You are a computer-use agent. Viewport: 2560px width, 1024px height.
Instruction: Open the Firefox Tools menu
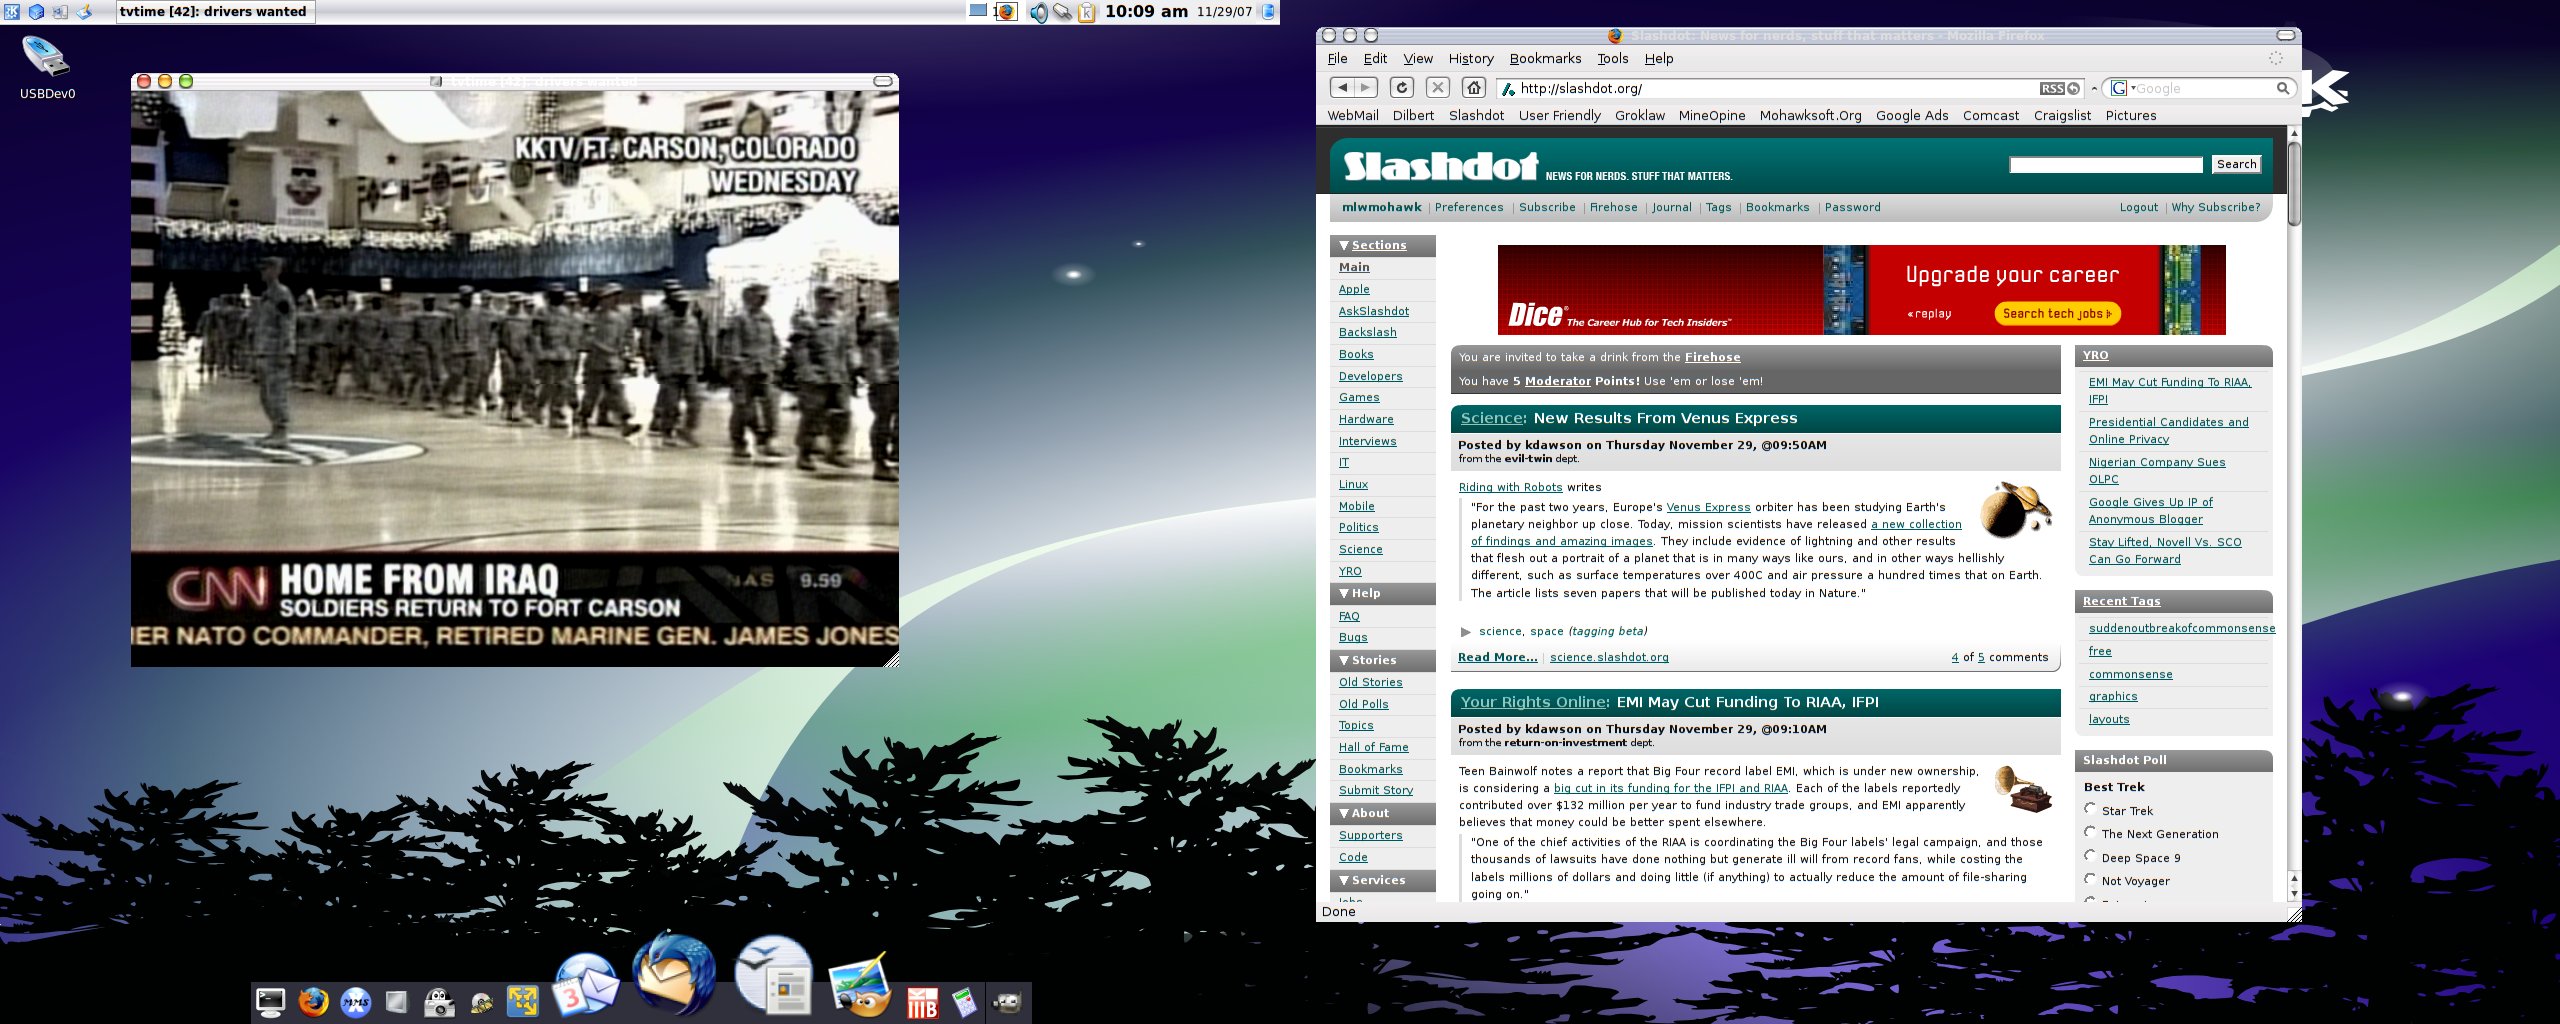(1612, 59)
